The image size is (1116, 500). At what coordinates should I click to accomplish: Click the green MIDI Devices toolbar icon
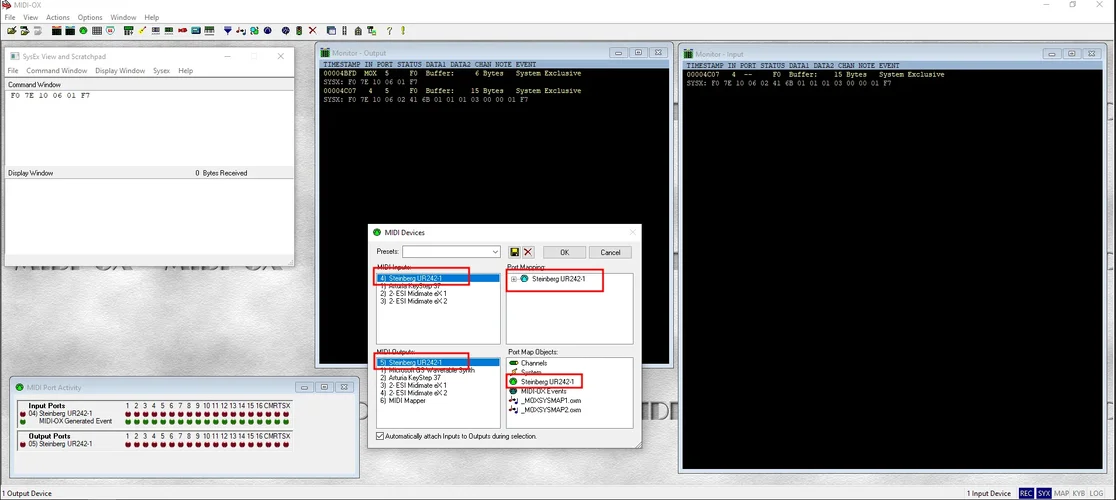click(x=83, y=31)
